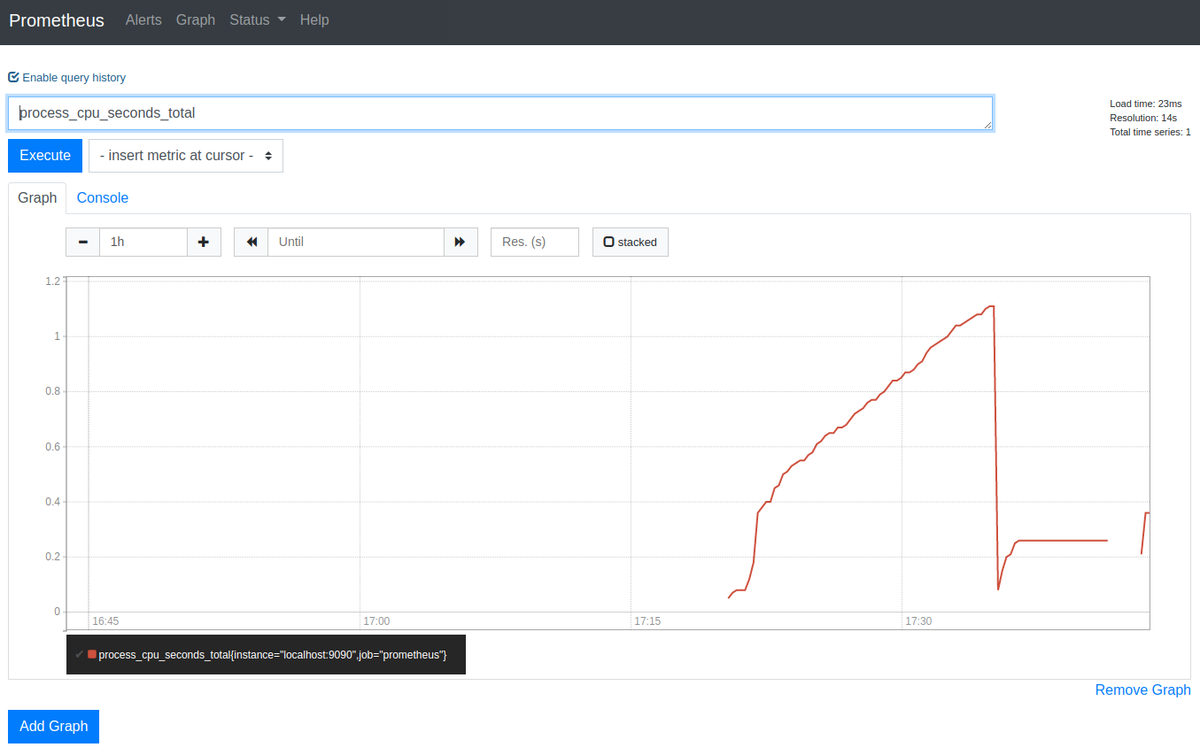This screenshot has height=755, width=1200.
Task: Click the legend entry process_cpu_seconds_total series
Action: coord(272,654)
